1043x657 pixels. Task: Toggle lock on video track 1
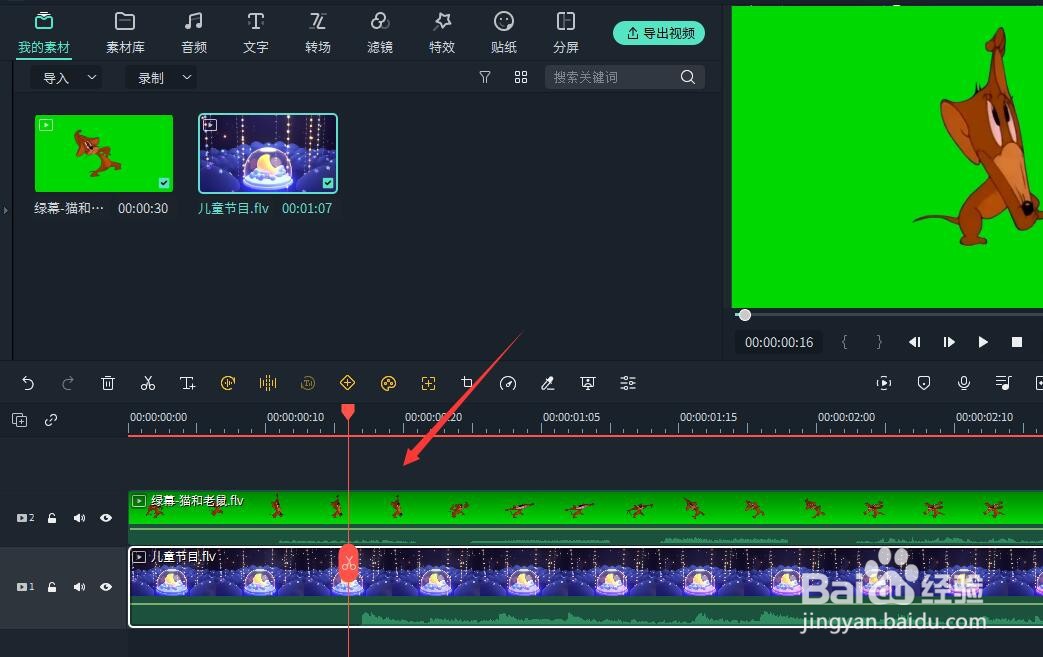pyautogui.click(x=52, y=587)
